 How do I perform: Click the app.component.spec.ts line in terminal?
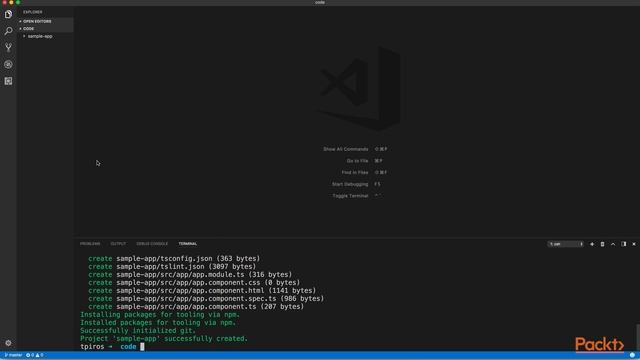click(x=206, y=299)
